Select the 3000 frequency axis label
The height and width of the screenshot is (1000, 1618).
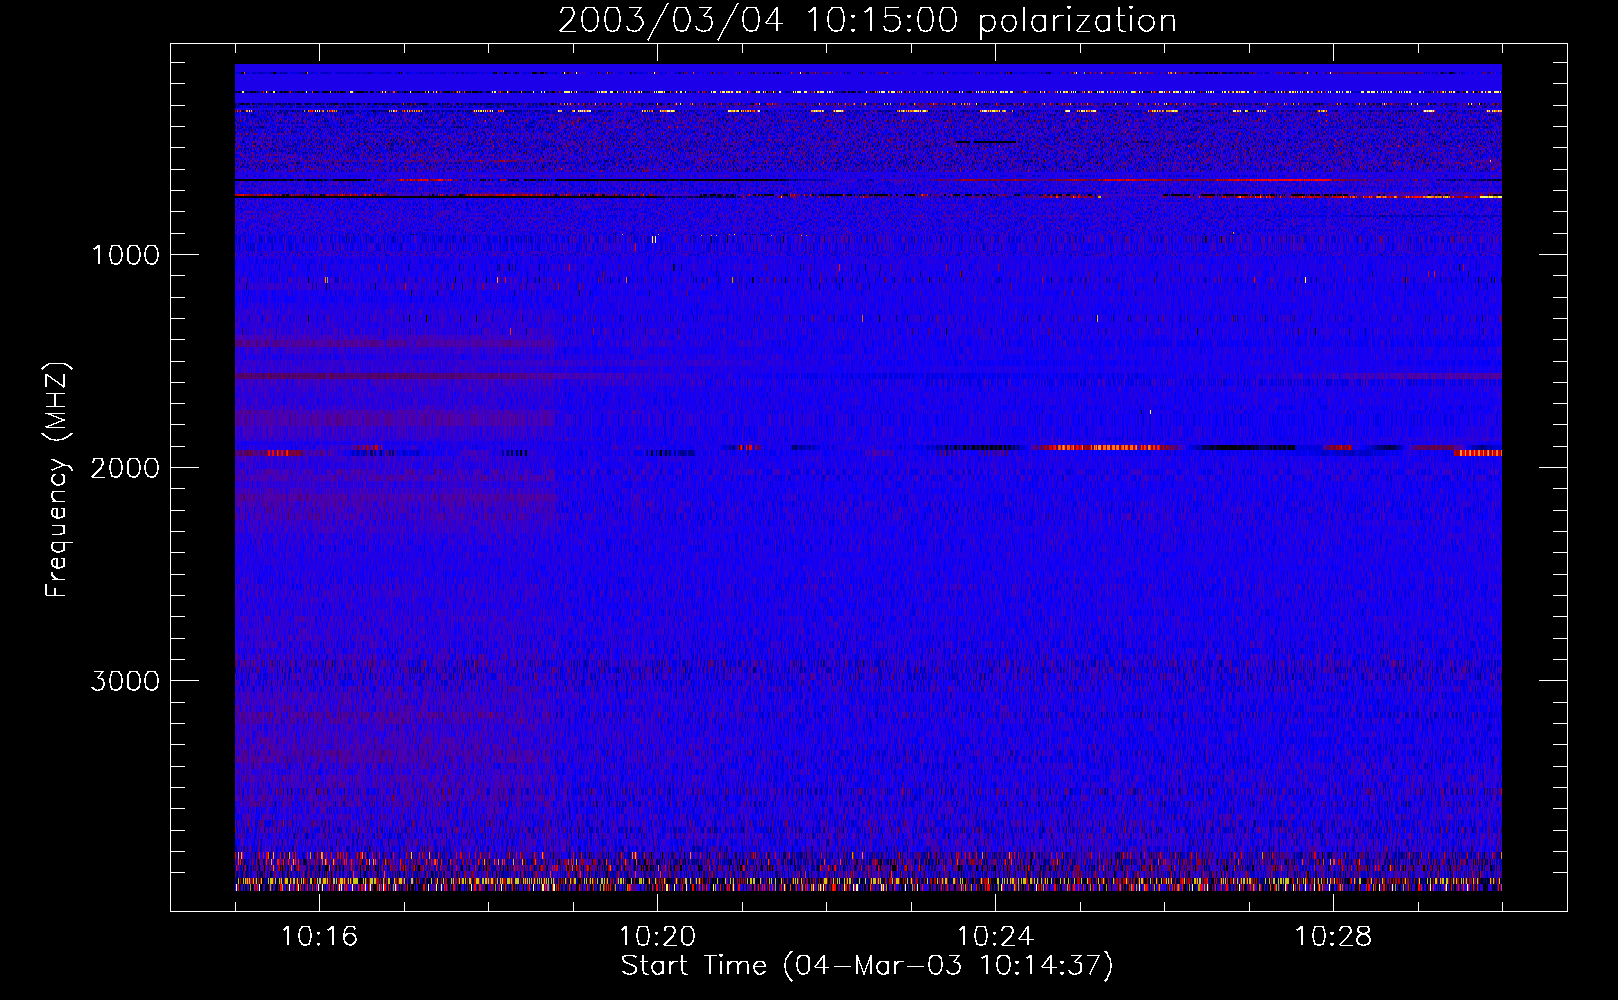(125, 681)
